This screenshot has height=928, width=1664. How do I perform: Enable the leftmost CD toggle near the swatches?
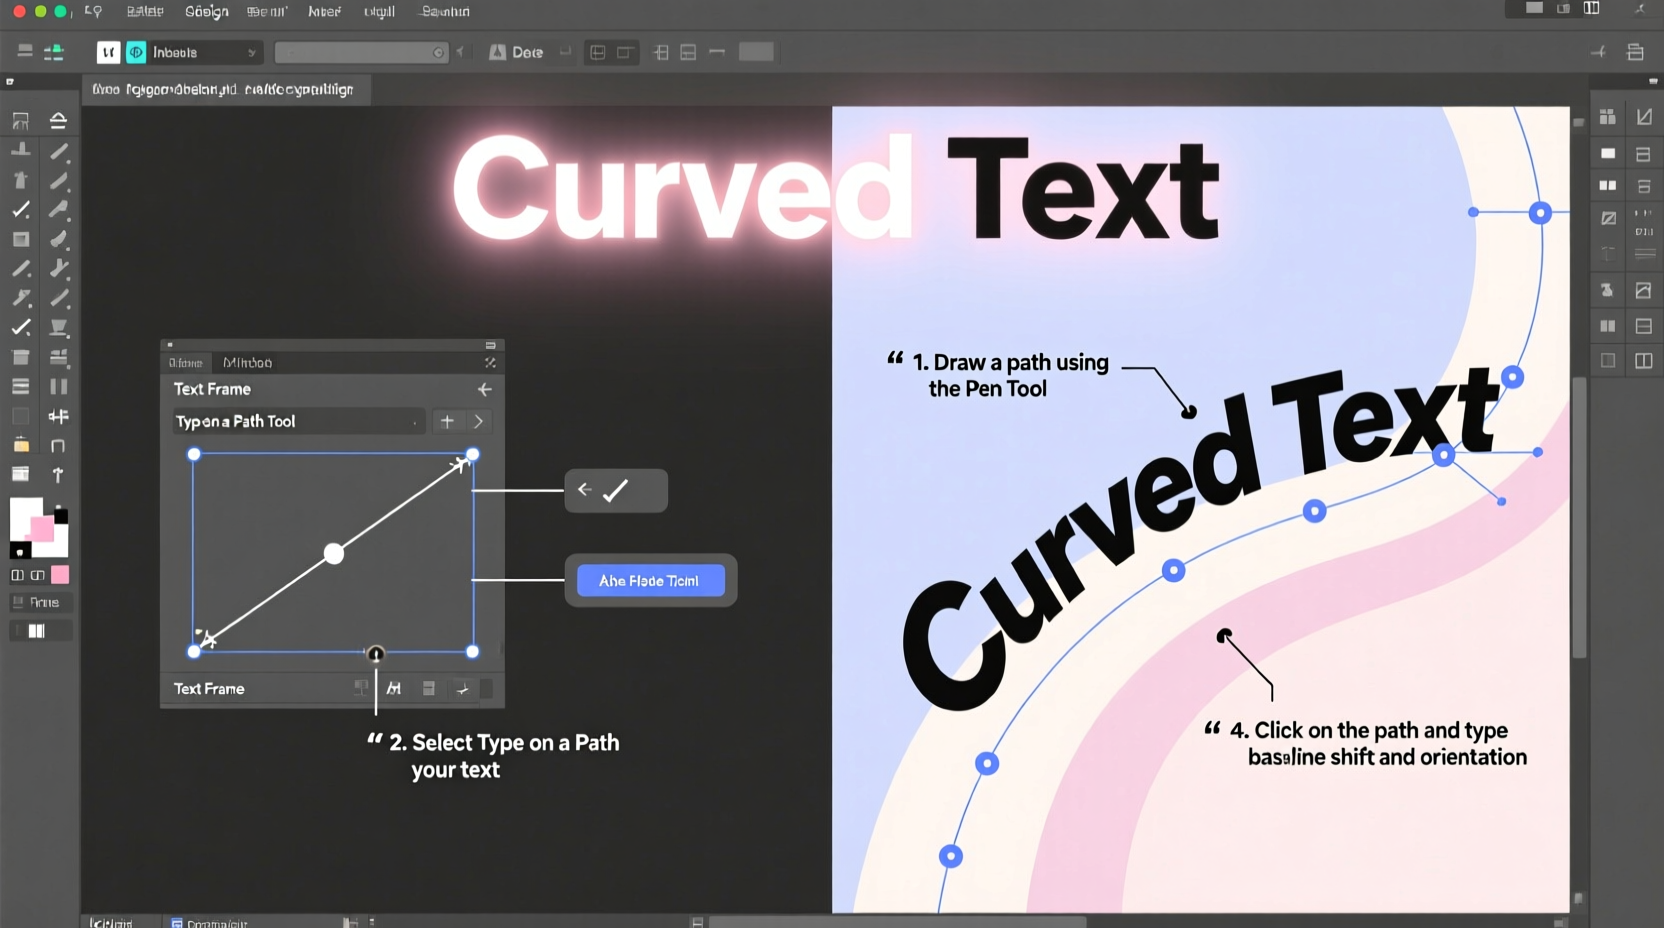pyautogui.click(x=18, y=575)
